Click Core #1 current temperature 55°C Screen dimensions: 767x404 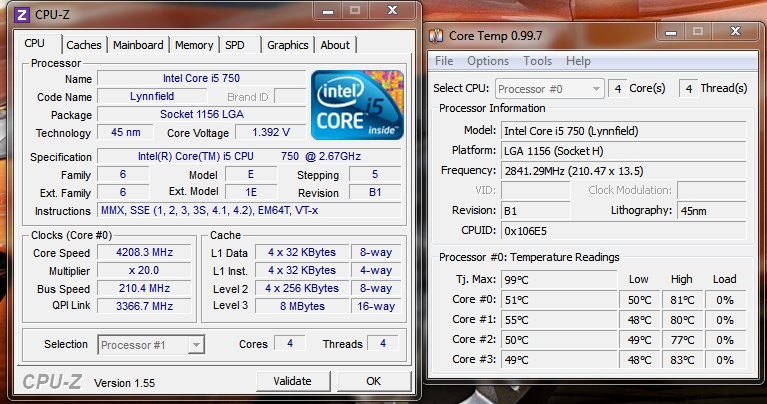[x=559, y=320]
